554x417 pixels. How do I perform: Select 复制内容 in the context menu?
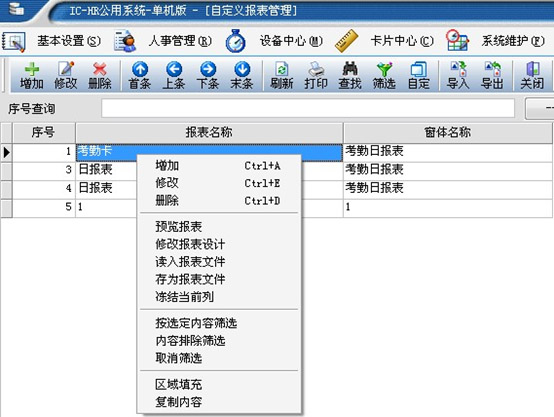(x=178, y=401)
